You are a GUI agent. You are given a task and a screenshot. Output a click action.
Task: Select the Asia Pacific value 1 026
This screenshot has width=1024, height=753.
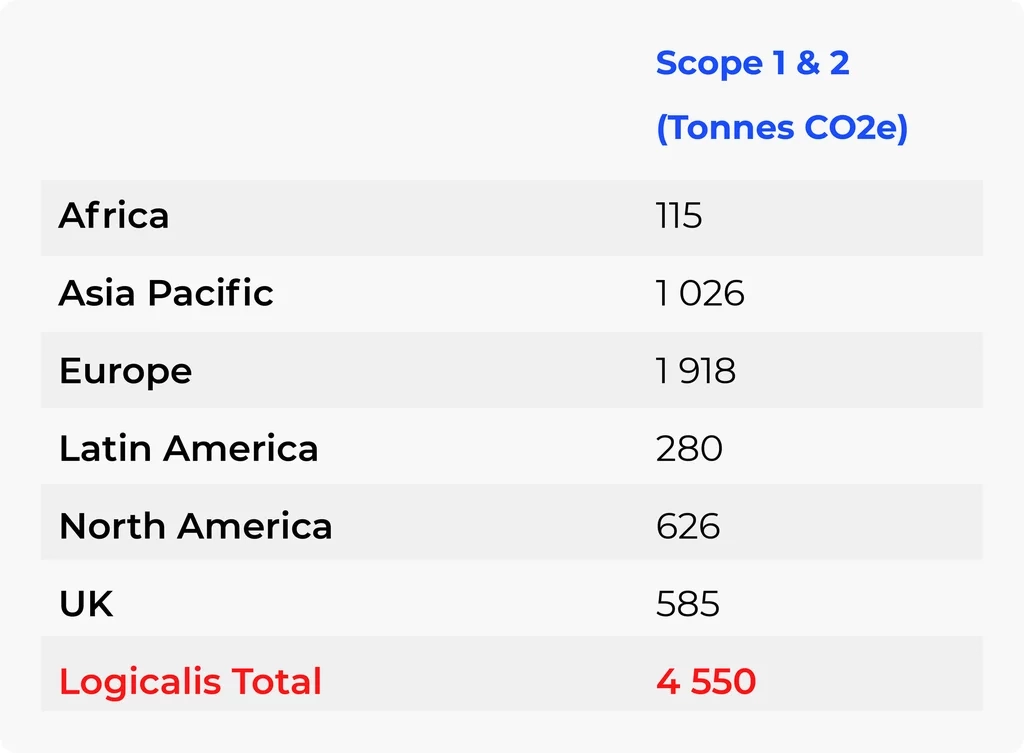[x=700, y=293]
